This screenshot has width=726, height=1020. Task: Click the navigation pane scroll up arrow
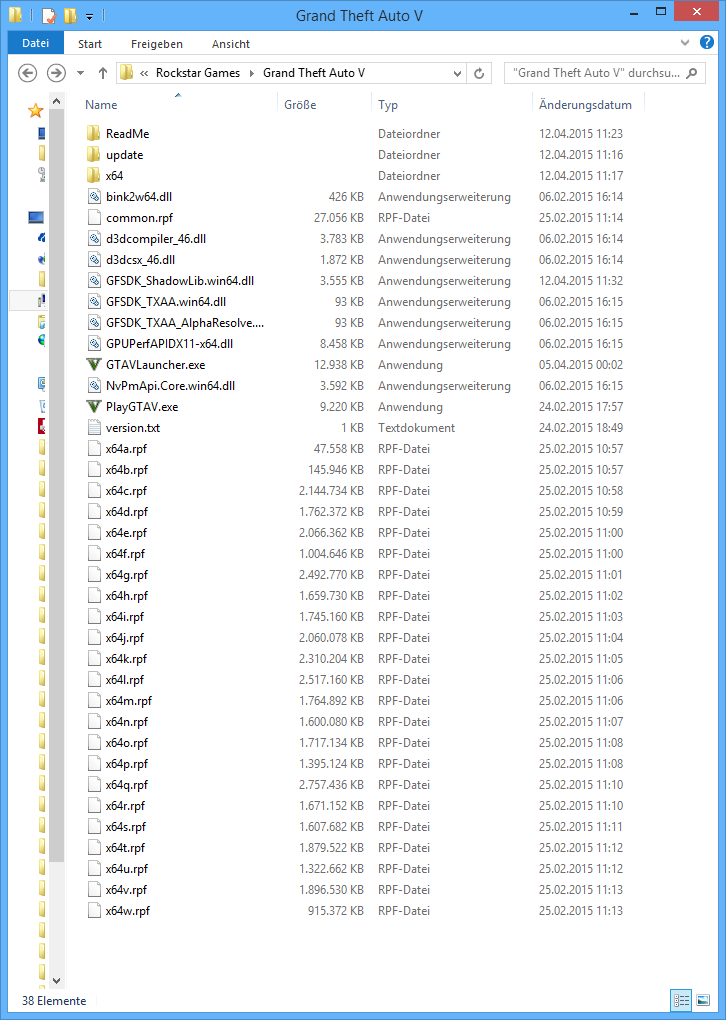[56, 101]
